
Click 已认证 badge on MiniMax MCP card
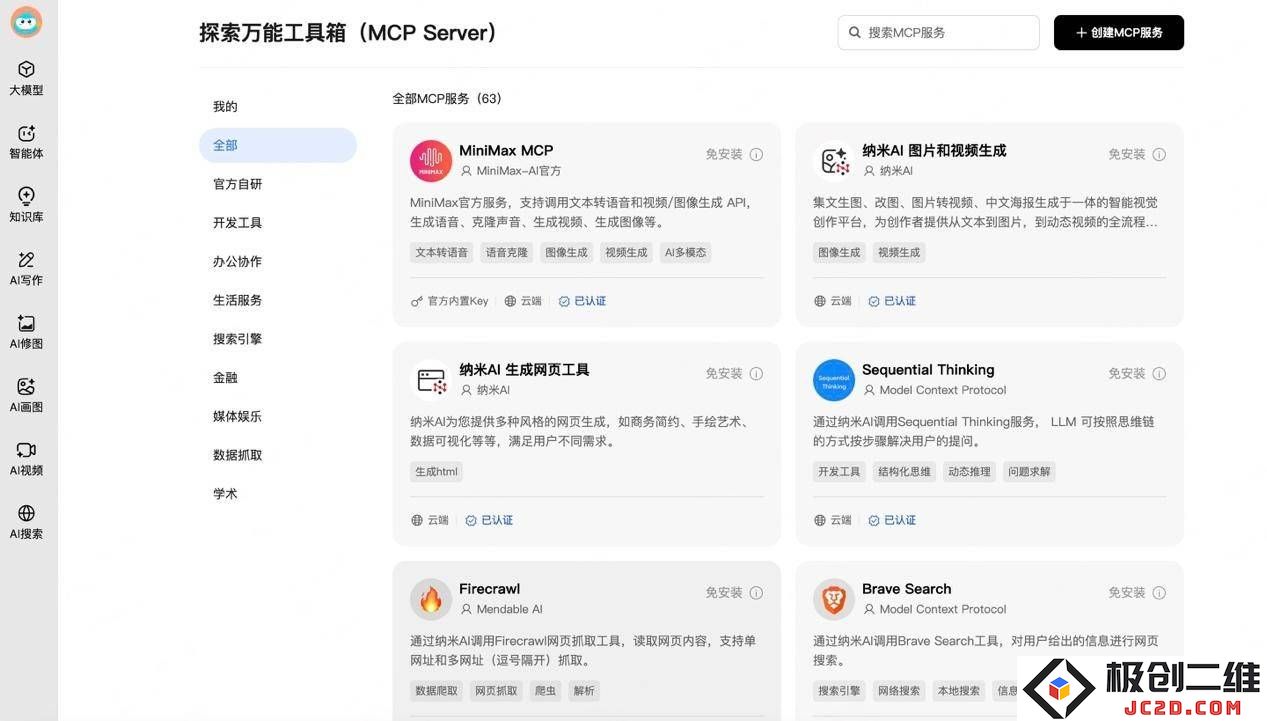coord(582,301)
